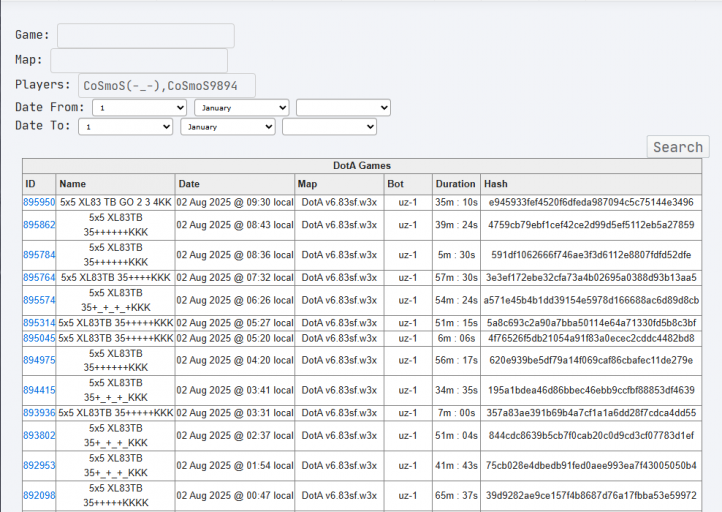The width and height of the screenshot is (722, 512).
Task: Open the Date To day dropdown
Action: click(x=126, y=127)
